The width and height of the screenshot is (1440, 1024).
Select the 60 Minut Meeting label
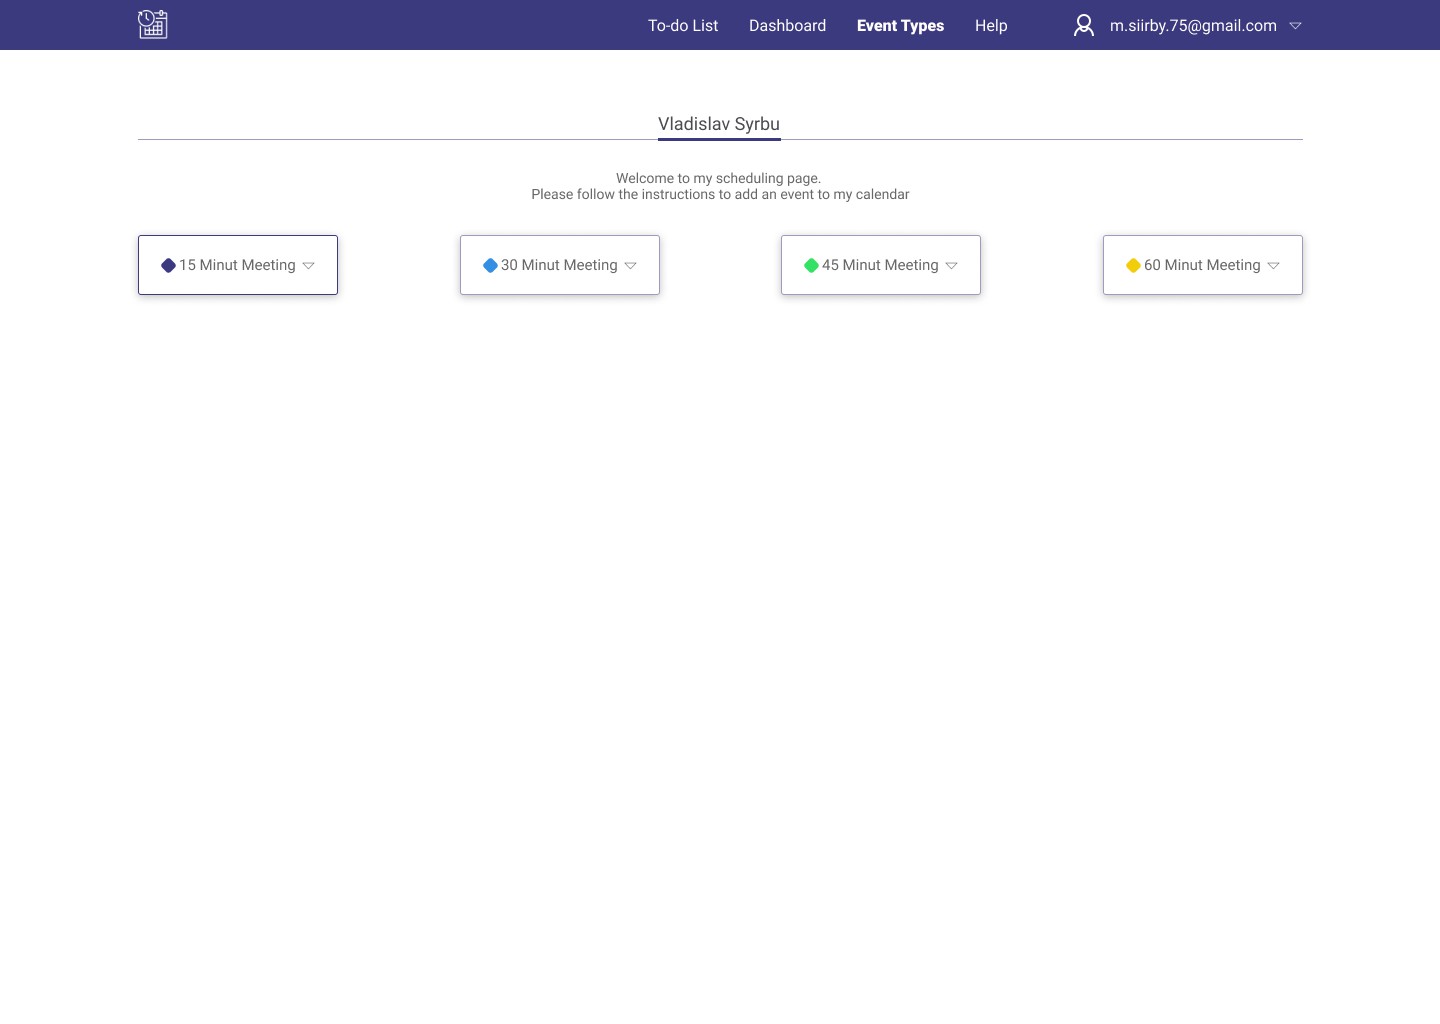(x=1202, y=265)
